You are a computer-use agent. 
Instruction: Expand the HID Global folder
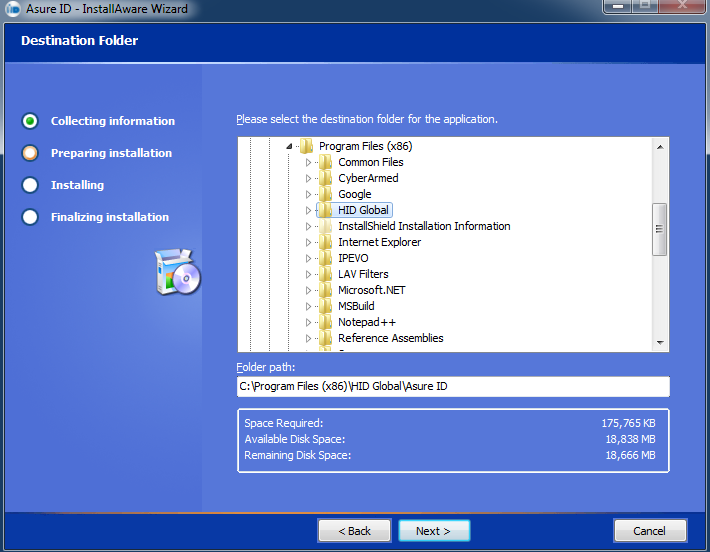(308, 210)
